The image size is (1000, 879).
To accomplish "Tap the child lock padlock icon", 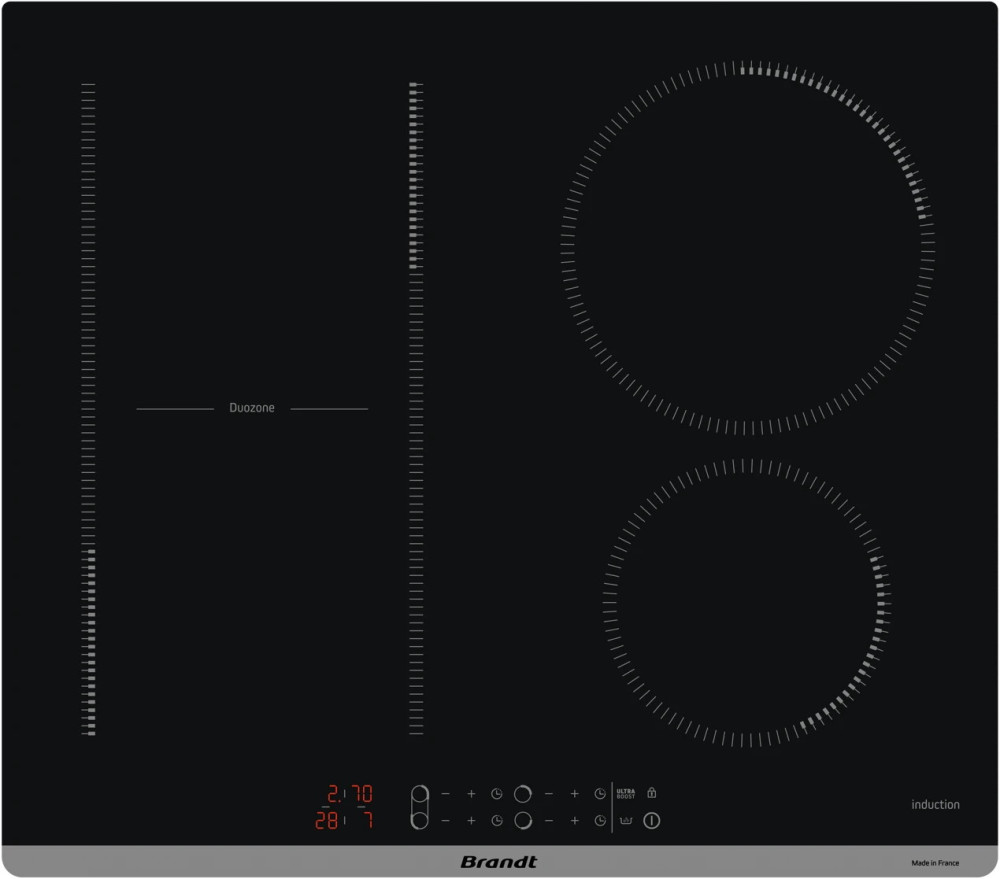I will pos(651,793).
